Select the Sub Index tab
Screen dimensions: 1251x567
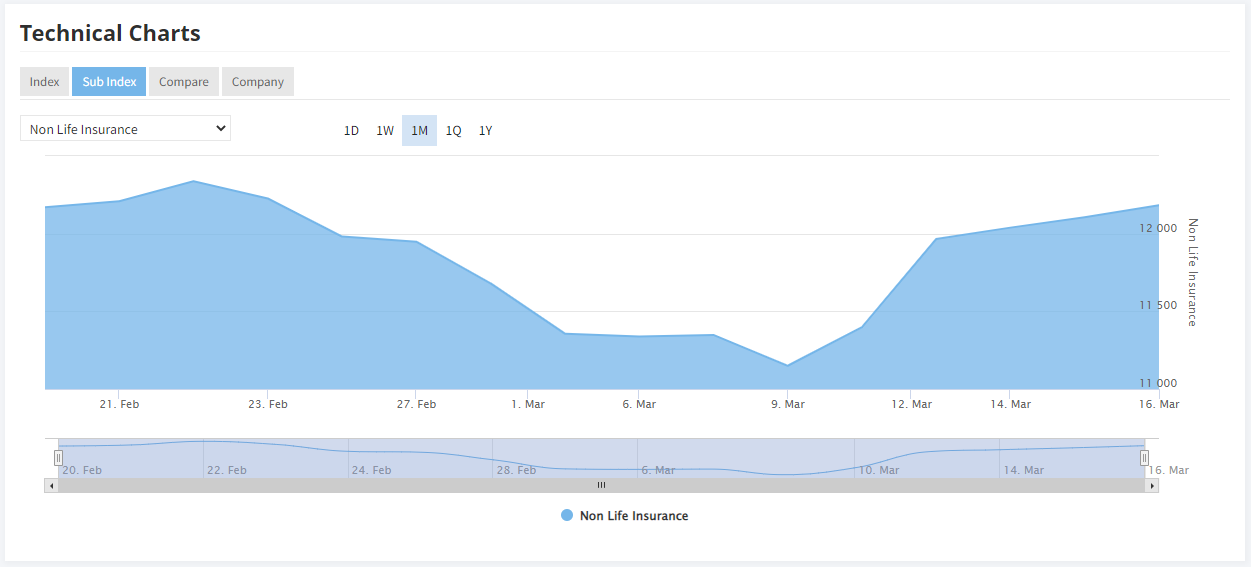click(x=109, y=82)
